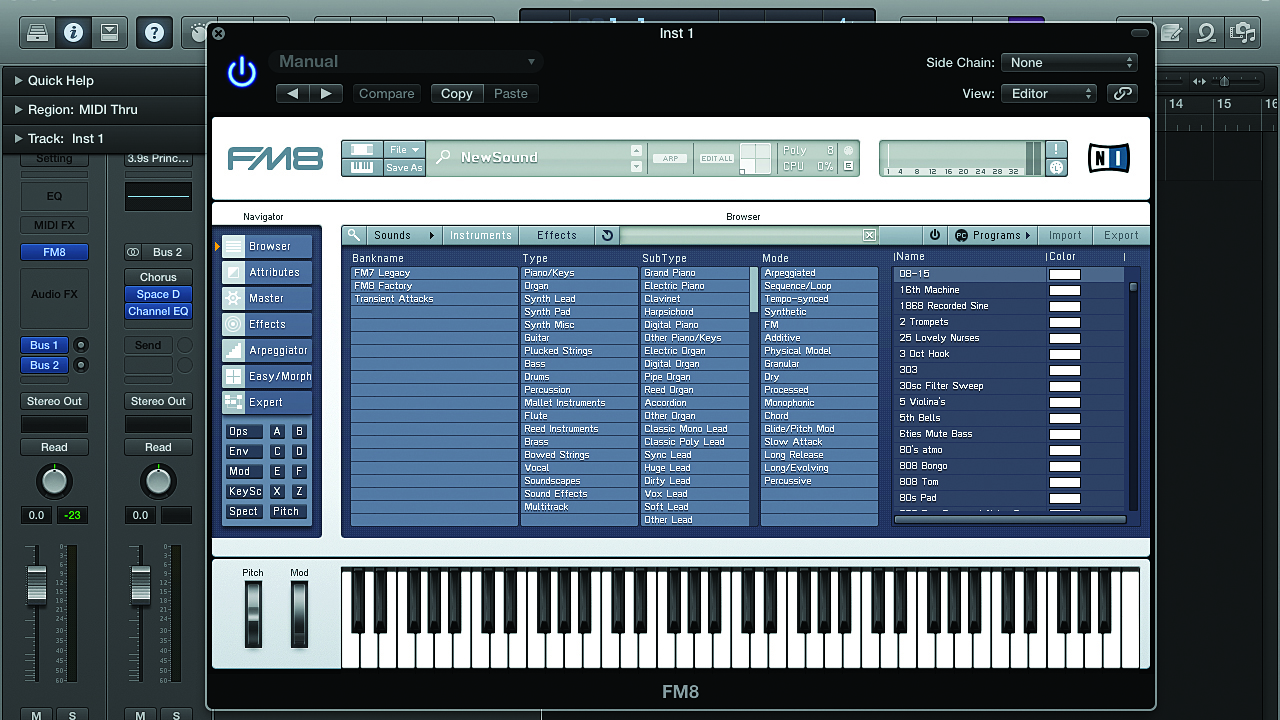The width and height of the screenshot is (1280, 720).
Task: Select next sound with down arrow
Action: click(636, 166)
